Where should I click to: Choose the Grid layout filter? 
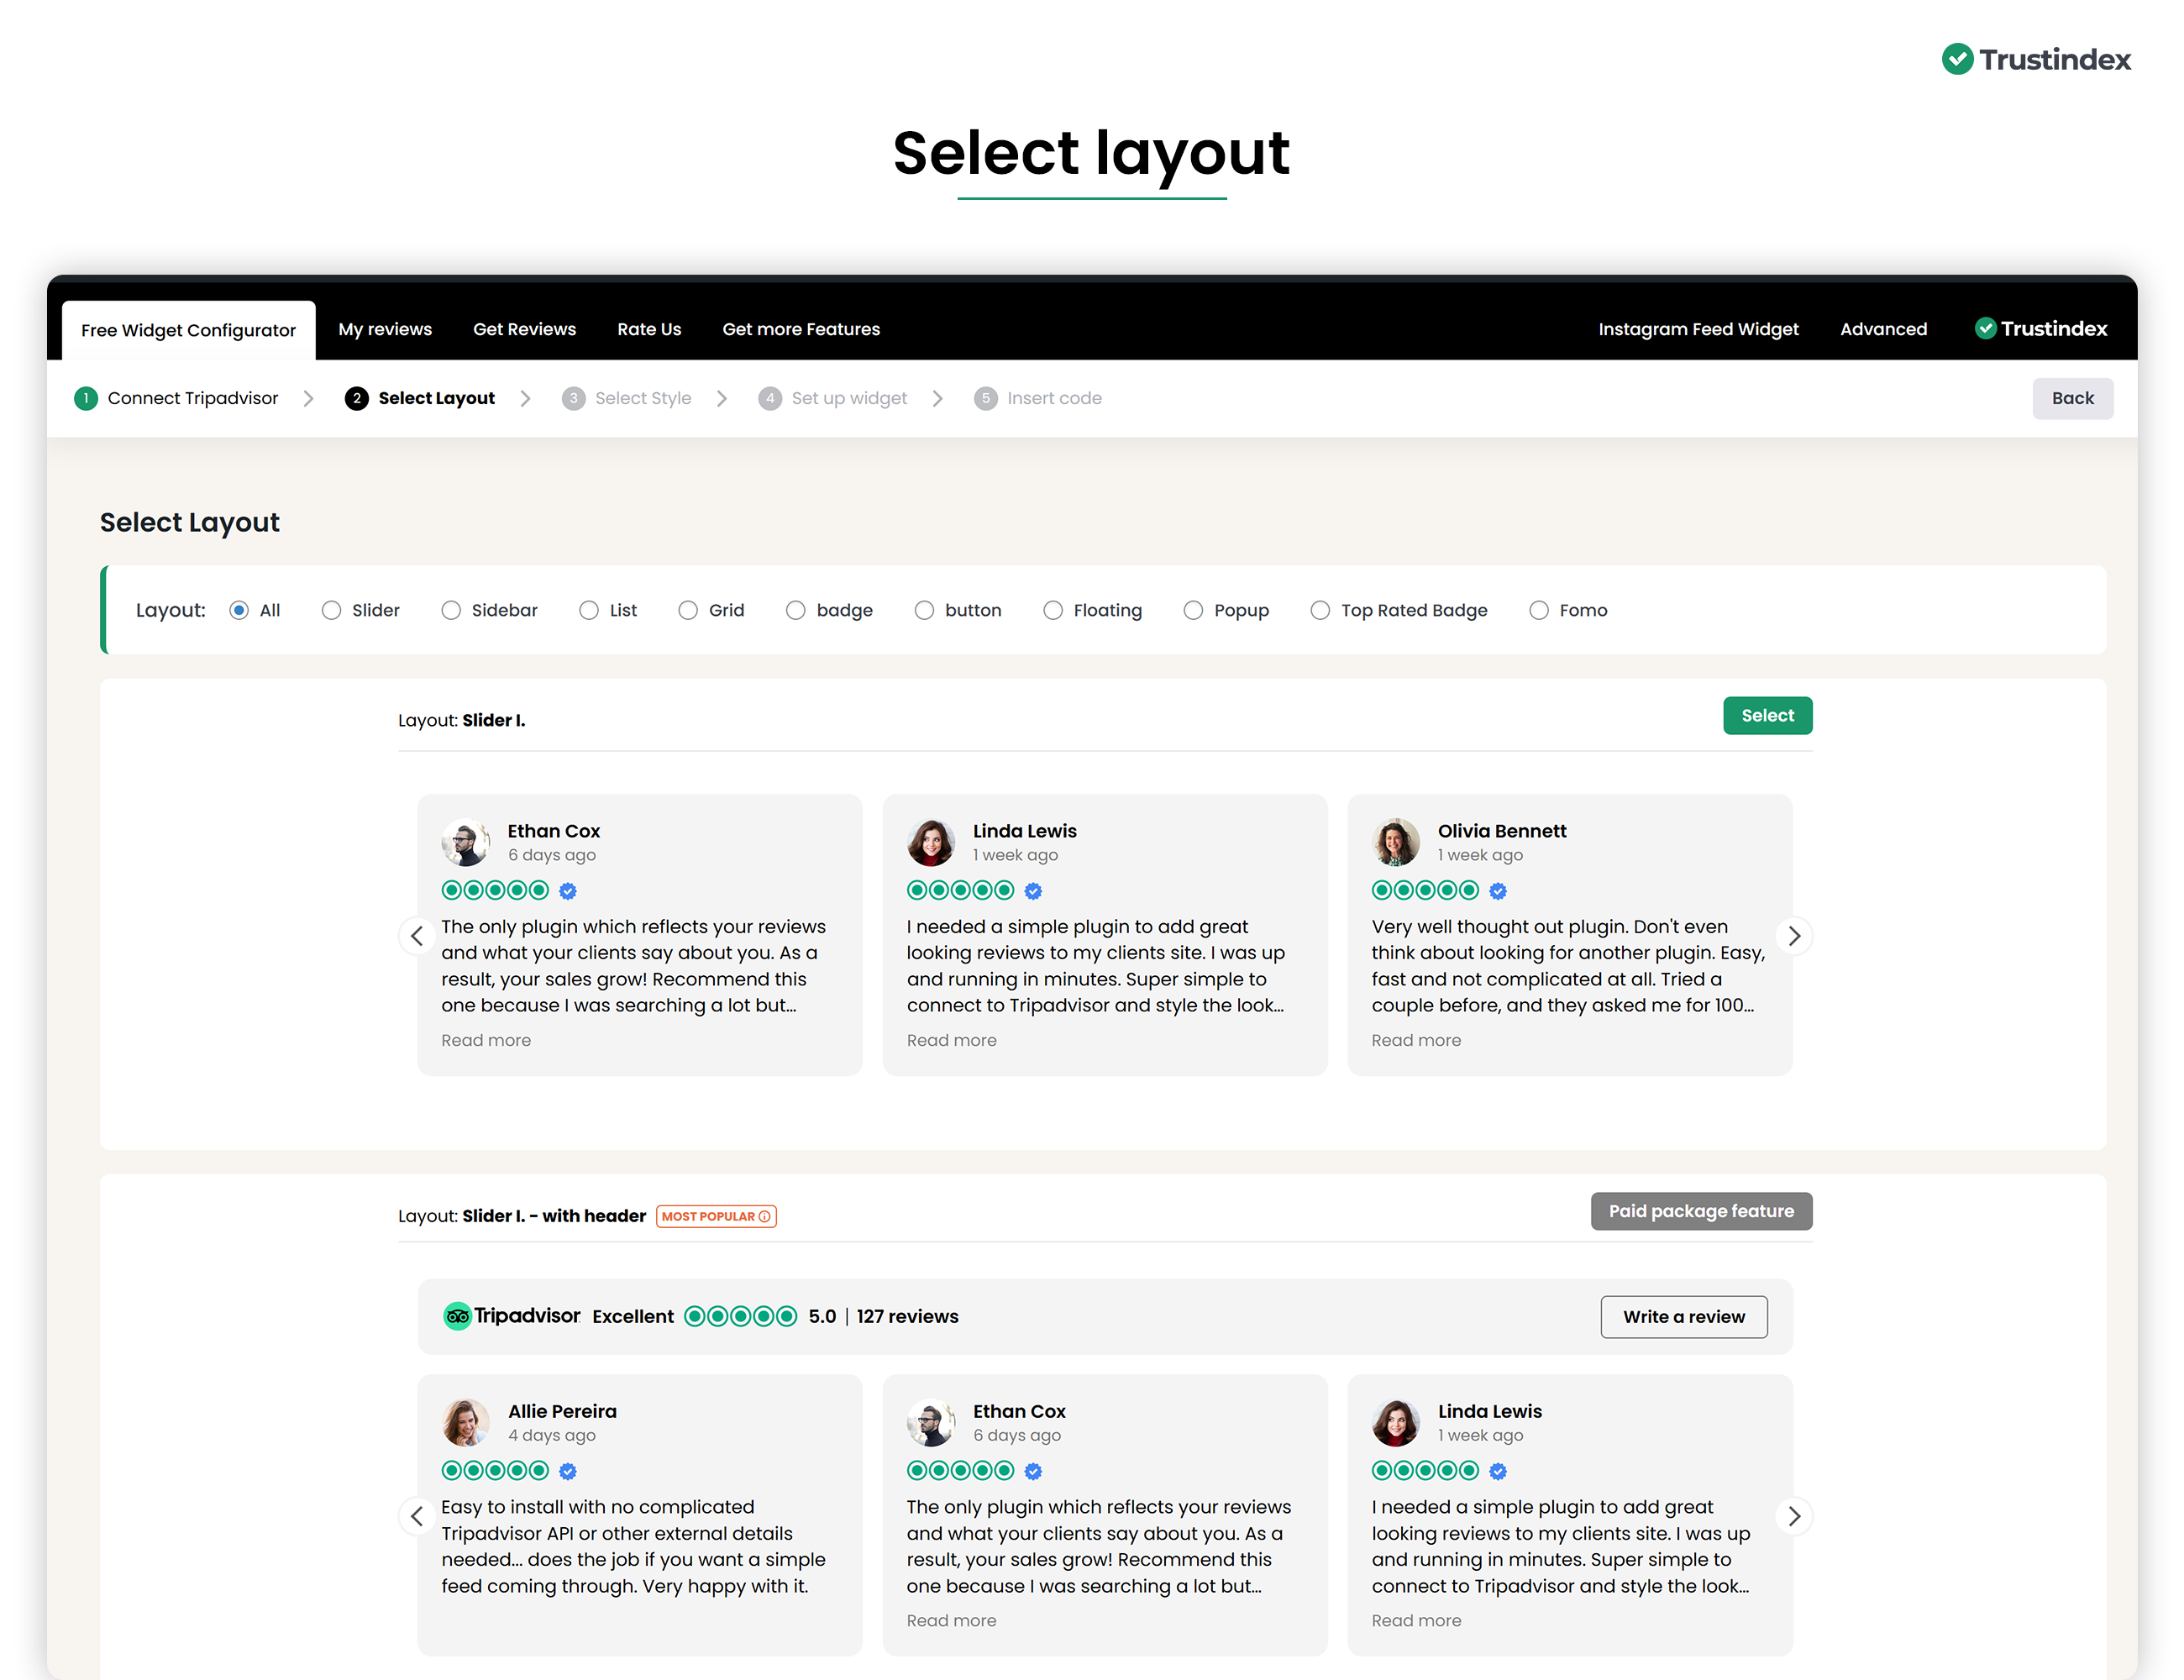pos(688,610)
